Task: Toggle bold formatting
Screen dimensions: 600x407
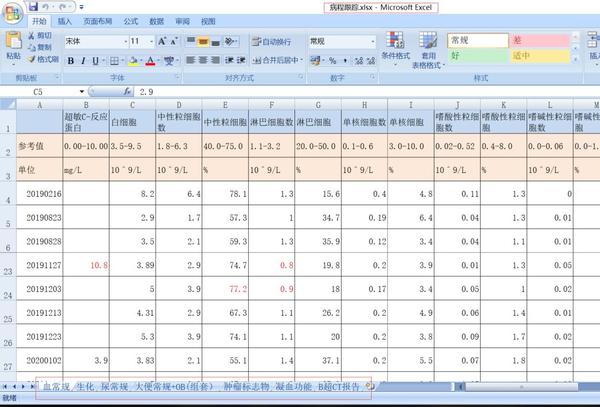Action: tap(71, 61)
